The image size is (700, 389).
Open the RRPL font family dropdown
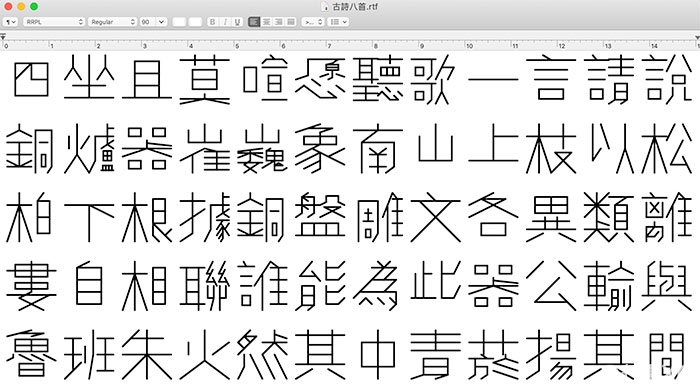click(x=54, y=22)
